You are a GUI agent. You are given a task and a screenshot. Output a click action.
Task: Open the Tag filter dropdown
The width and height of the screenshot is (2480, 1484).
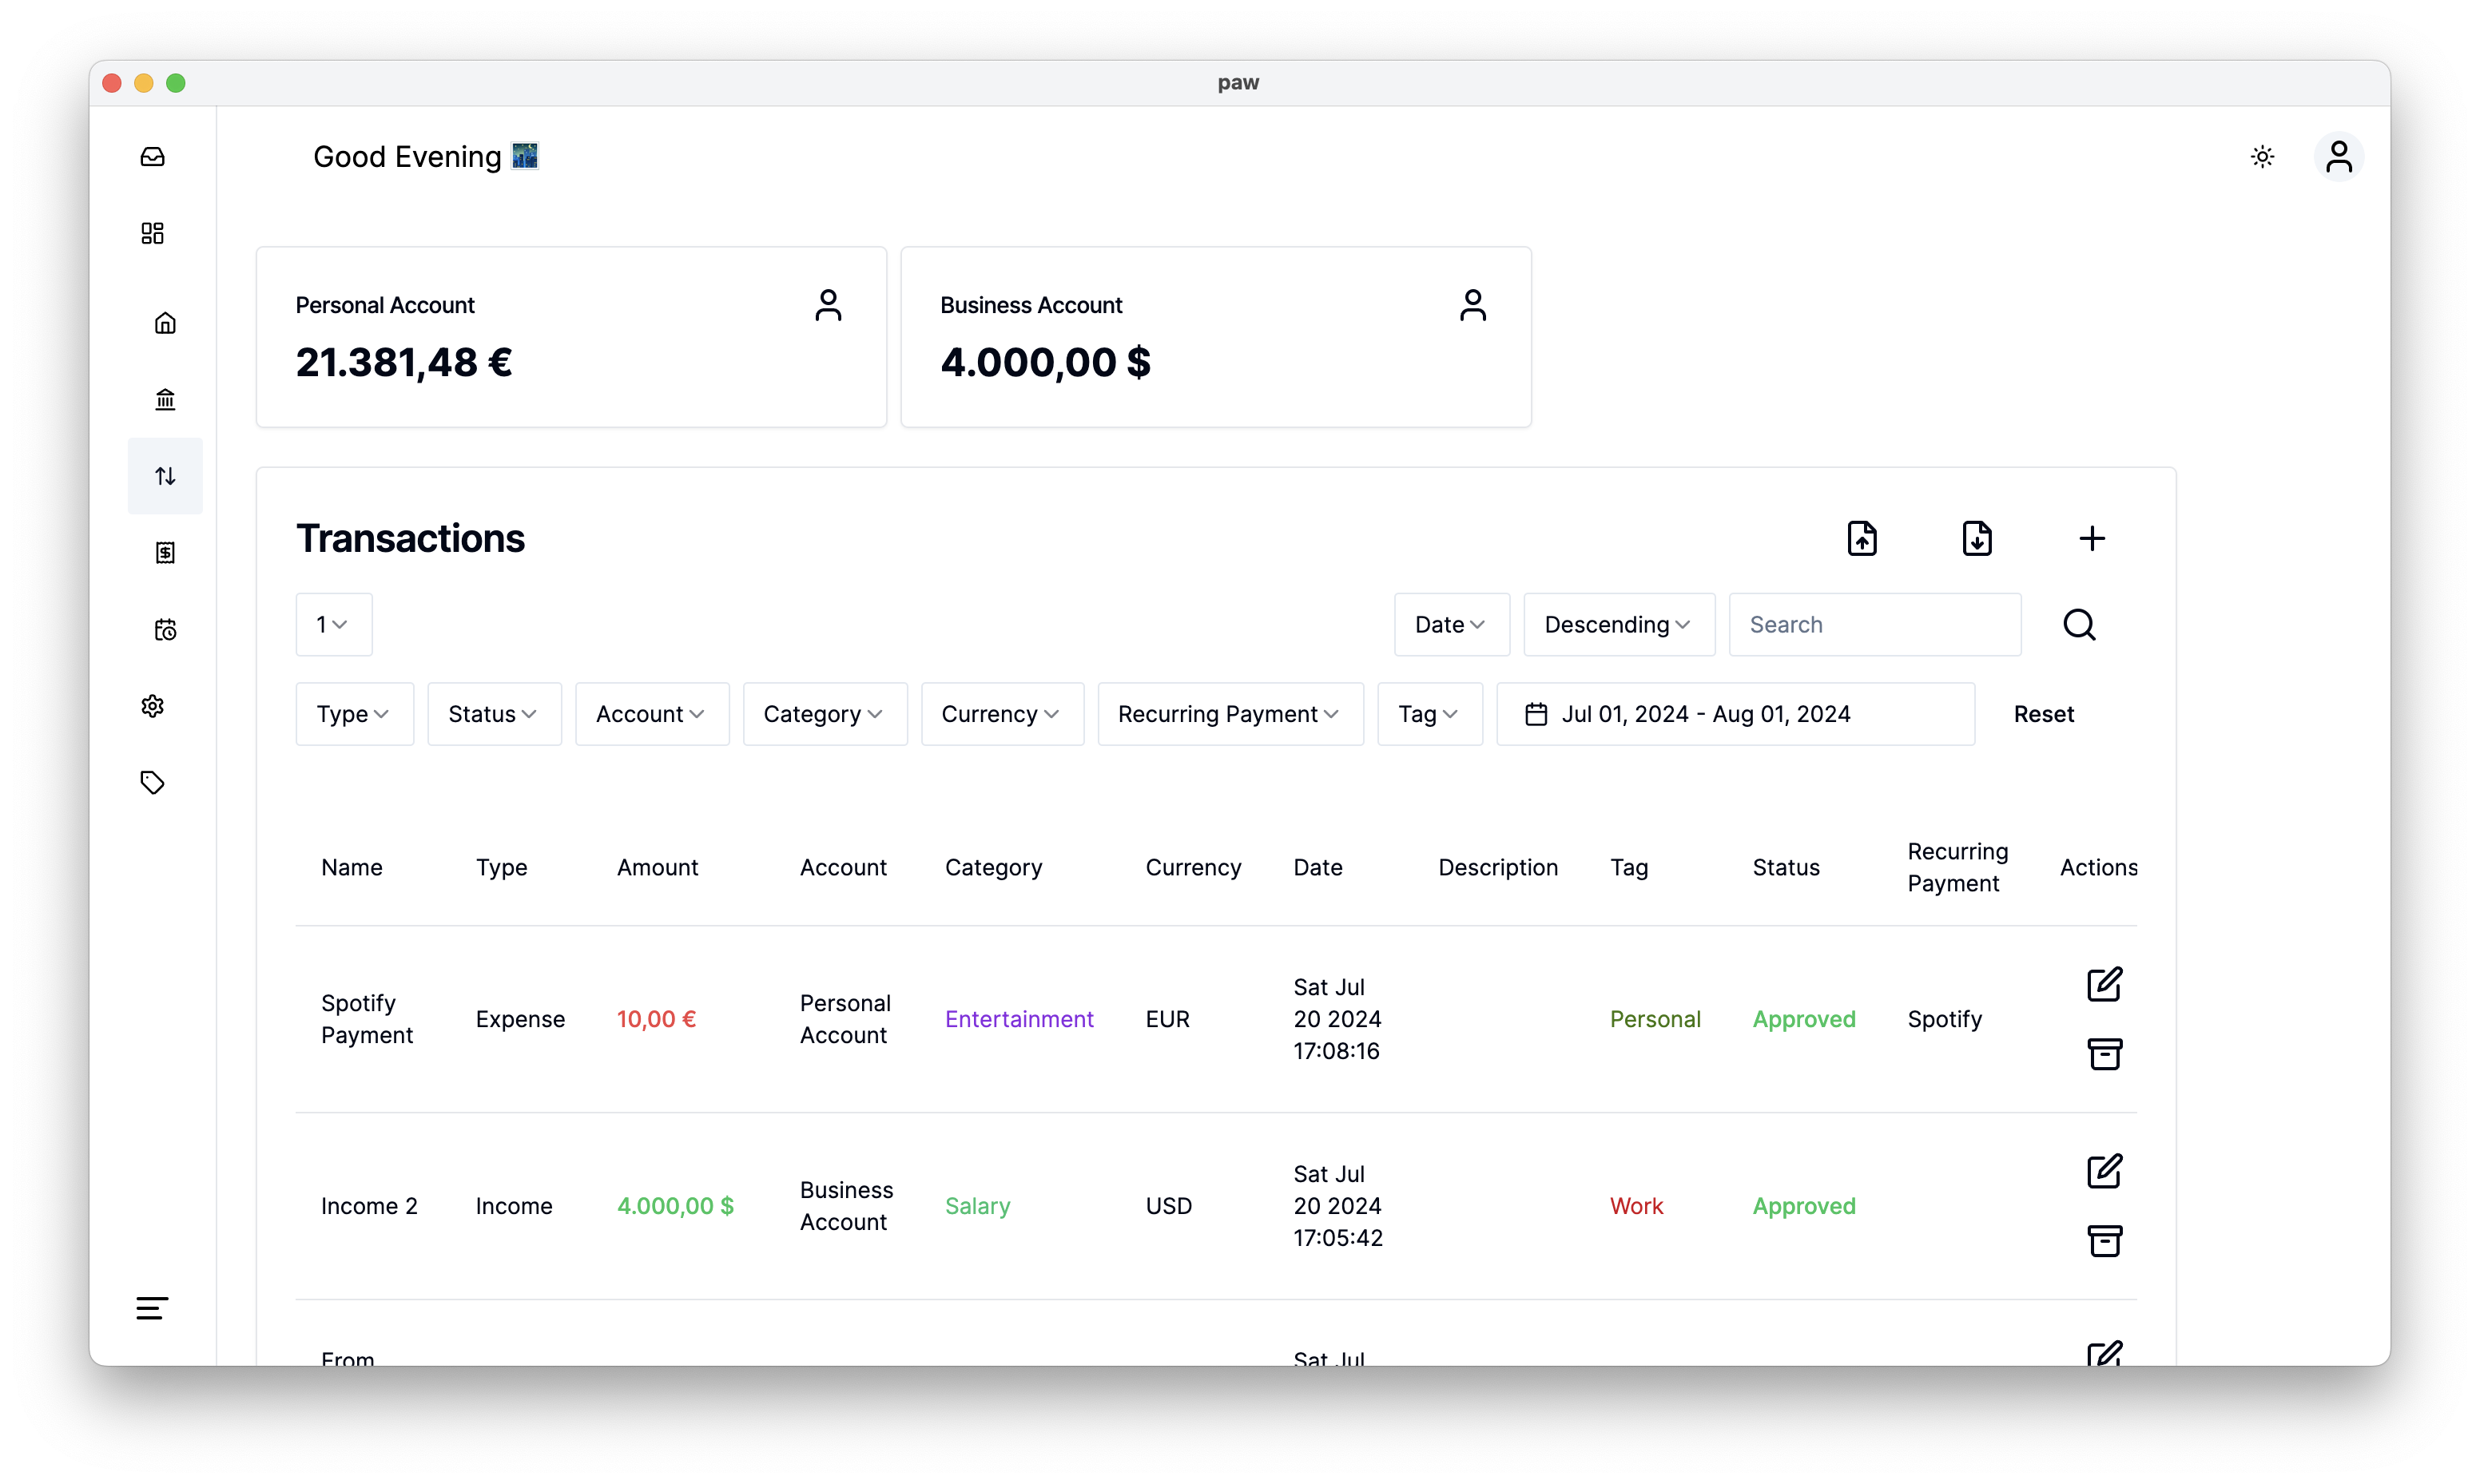pyautogui.click(x=1429, y=714)
